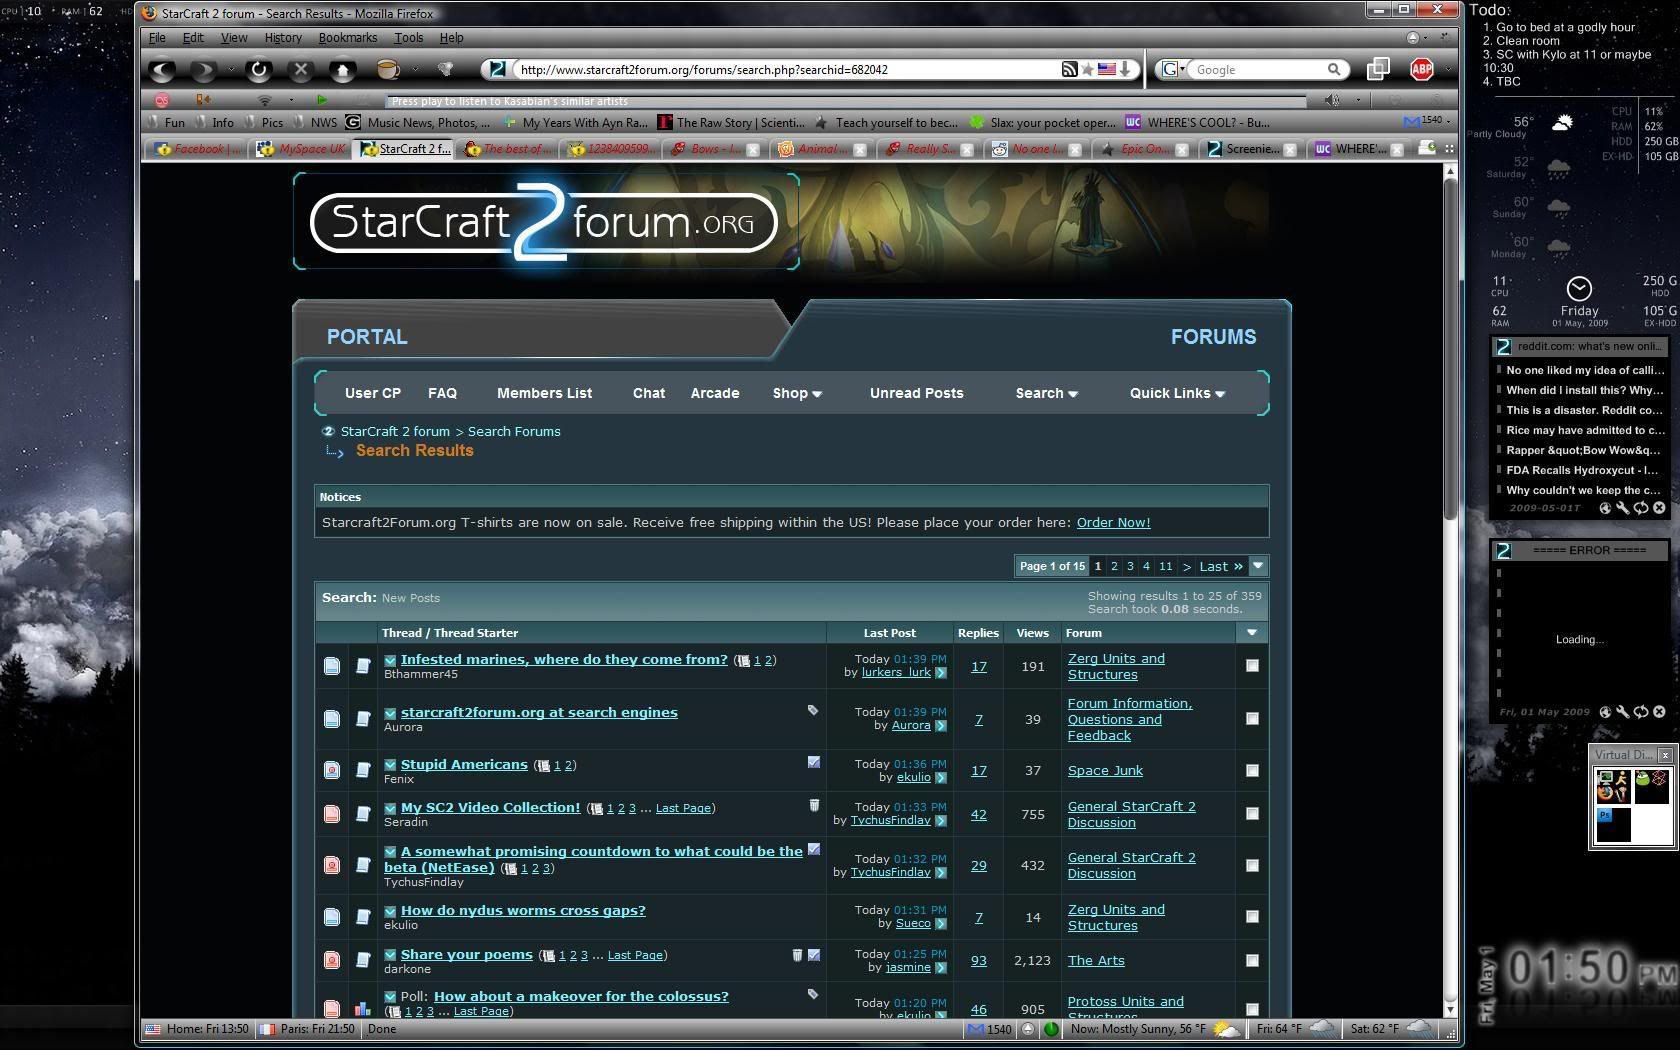Open back/forward history dropdown arrow
Image resolution: width=1680 pixels, height=1050 pixels.
coord(230,70)
